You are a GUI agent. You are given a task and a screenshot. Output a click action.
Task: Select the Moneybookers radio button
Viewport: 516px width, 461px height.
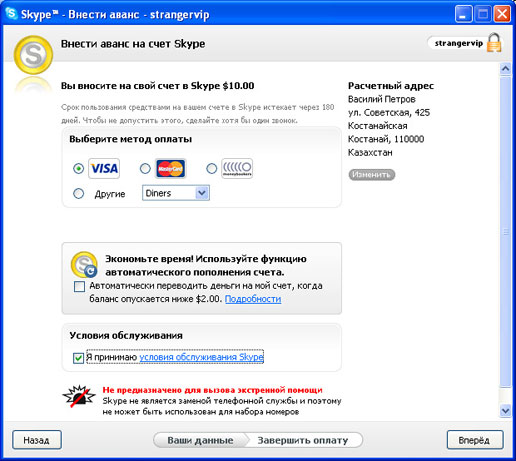coord(211,168)
